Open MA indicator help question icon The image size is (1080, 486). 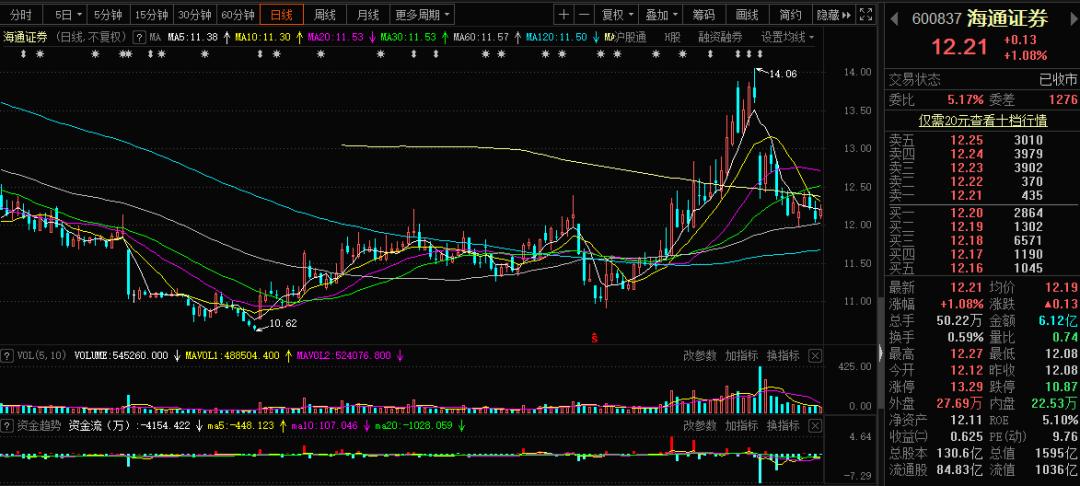[140, 37]
